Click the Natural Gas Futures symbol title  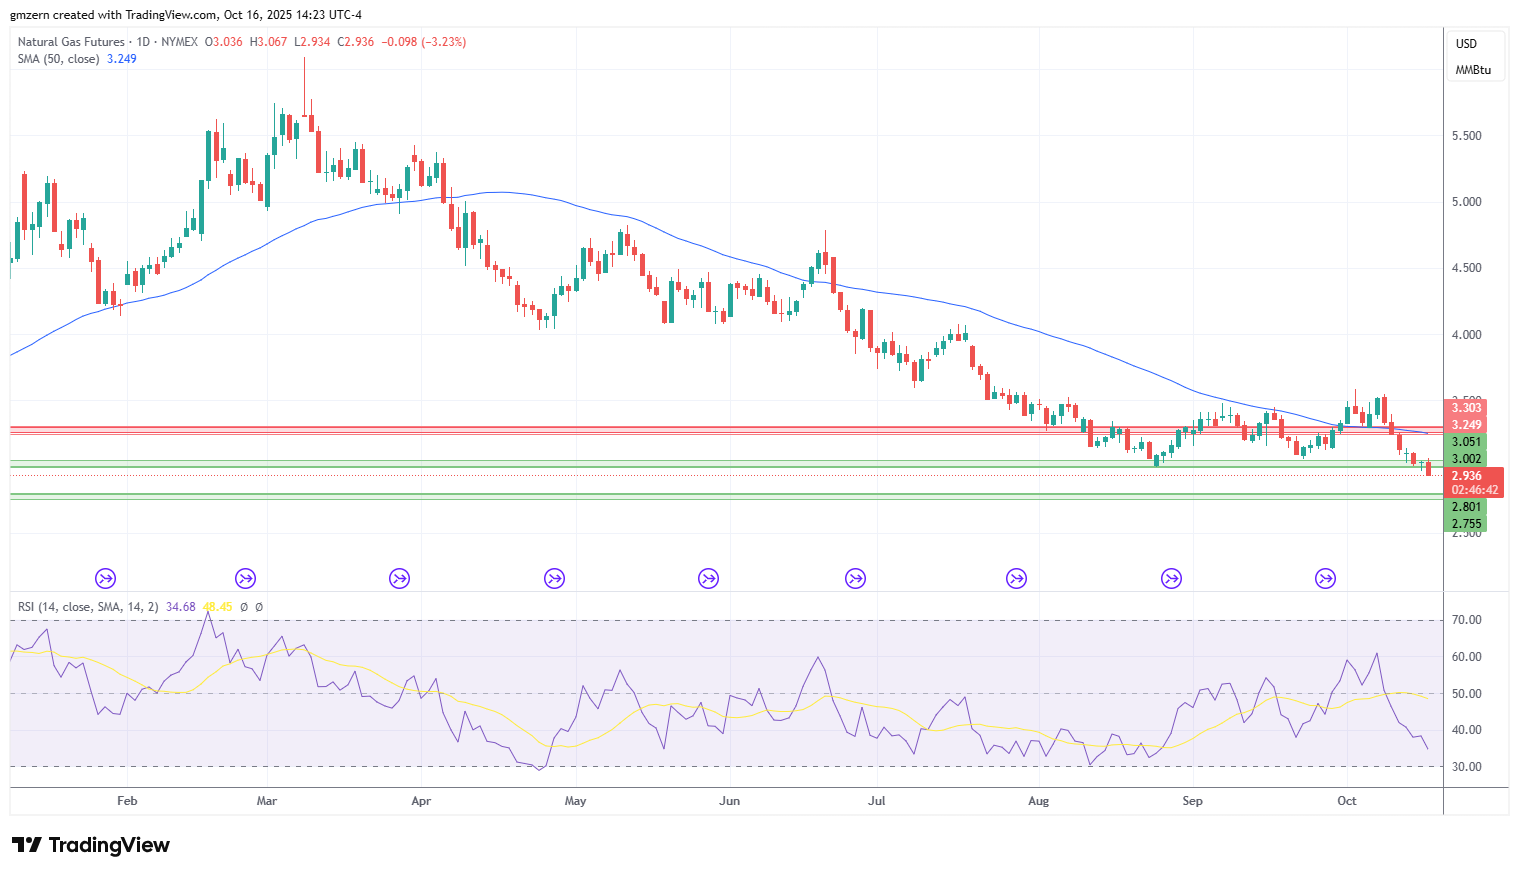(x=71, y=42)
